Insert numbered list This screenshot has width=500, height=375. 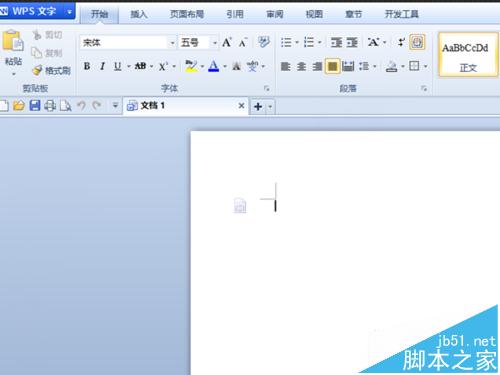tap(309, 42)
